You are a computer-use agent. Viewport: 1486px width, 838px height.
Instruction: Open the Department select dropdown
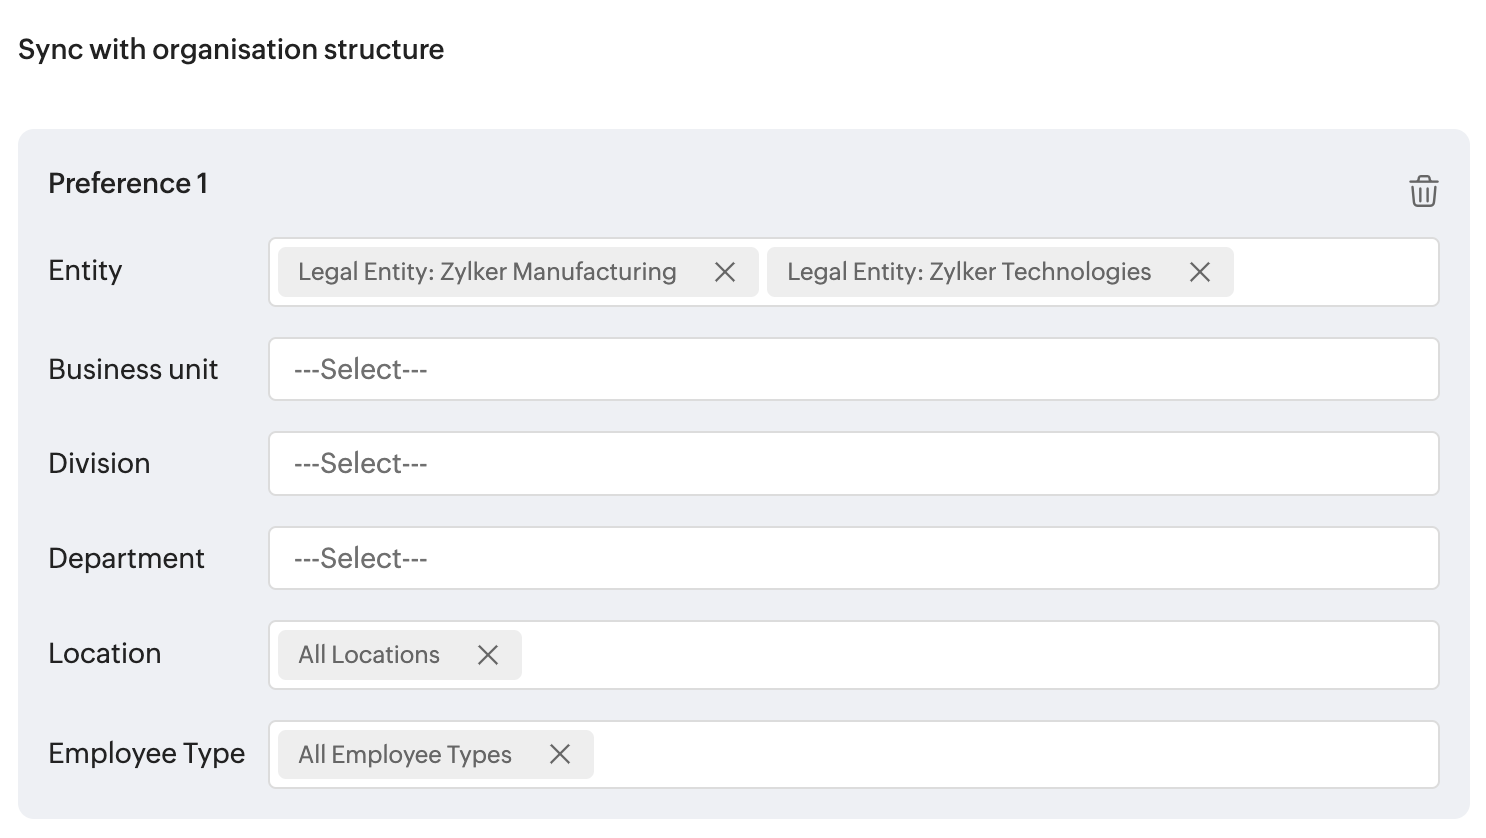(x=853, y=558)
